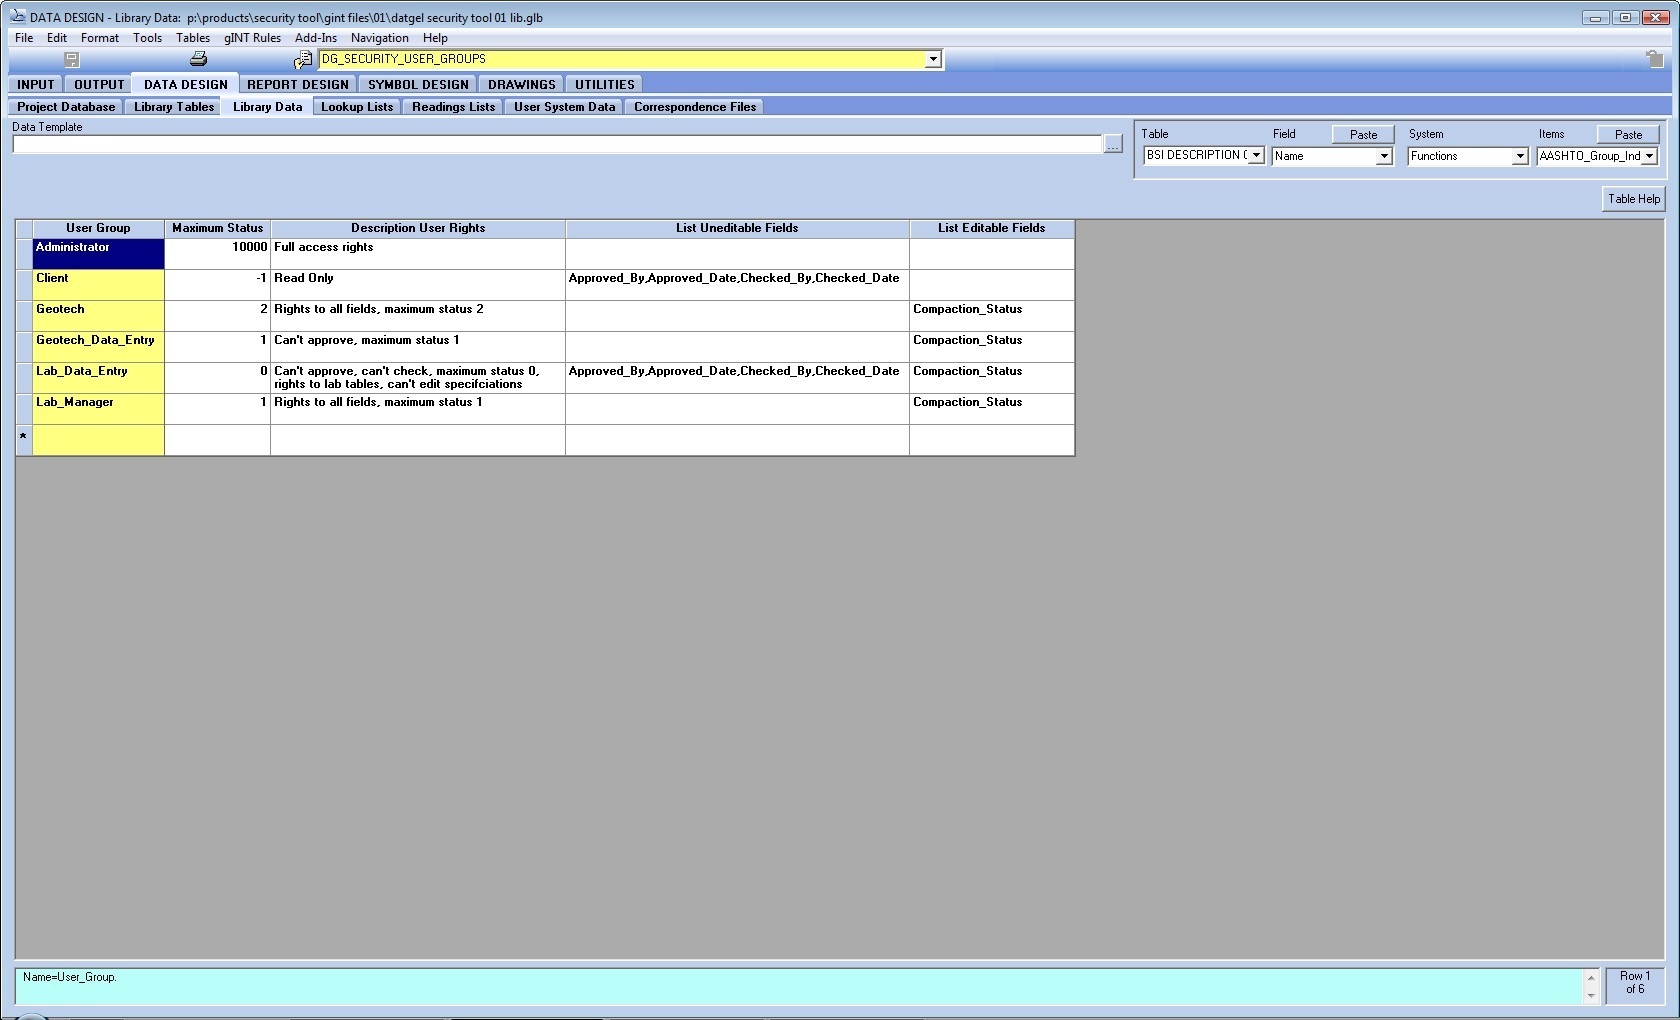Screen dimensions: 1680x1020
Task: Go to the UTILITIES tab
Action: [605, 85]
